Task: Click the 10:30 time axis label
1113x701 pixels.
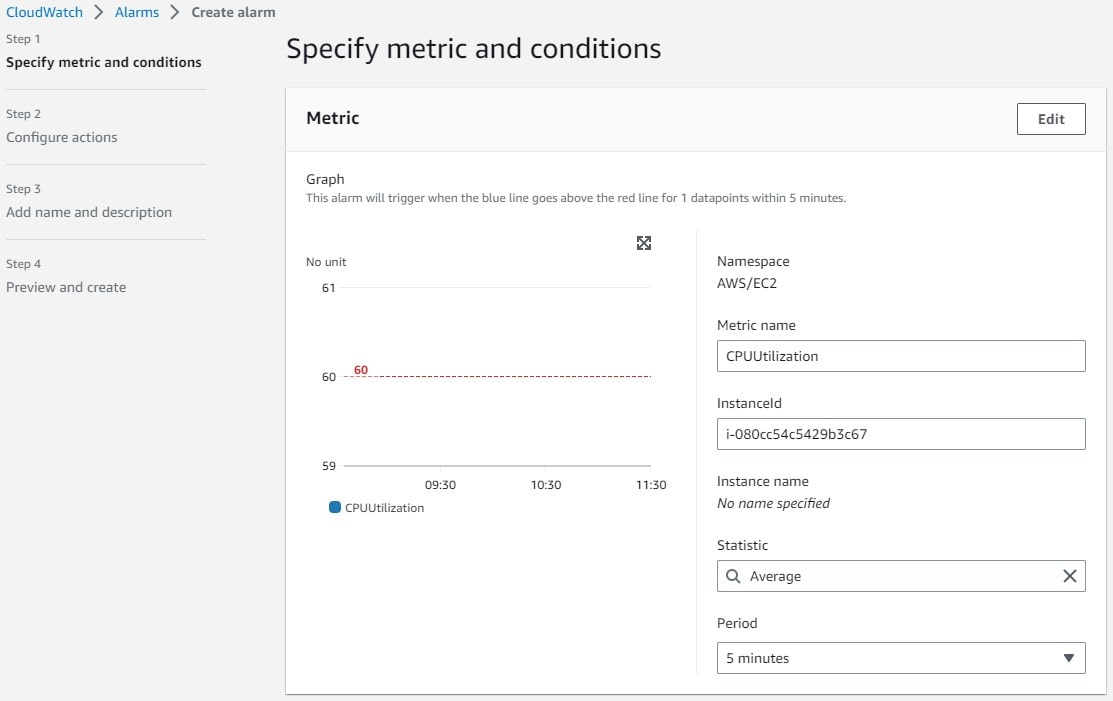Action: (546, 485)
